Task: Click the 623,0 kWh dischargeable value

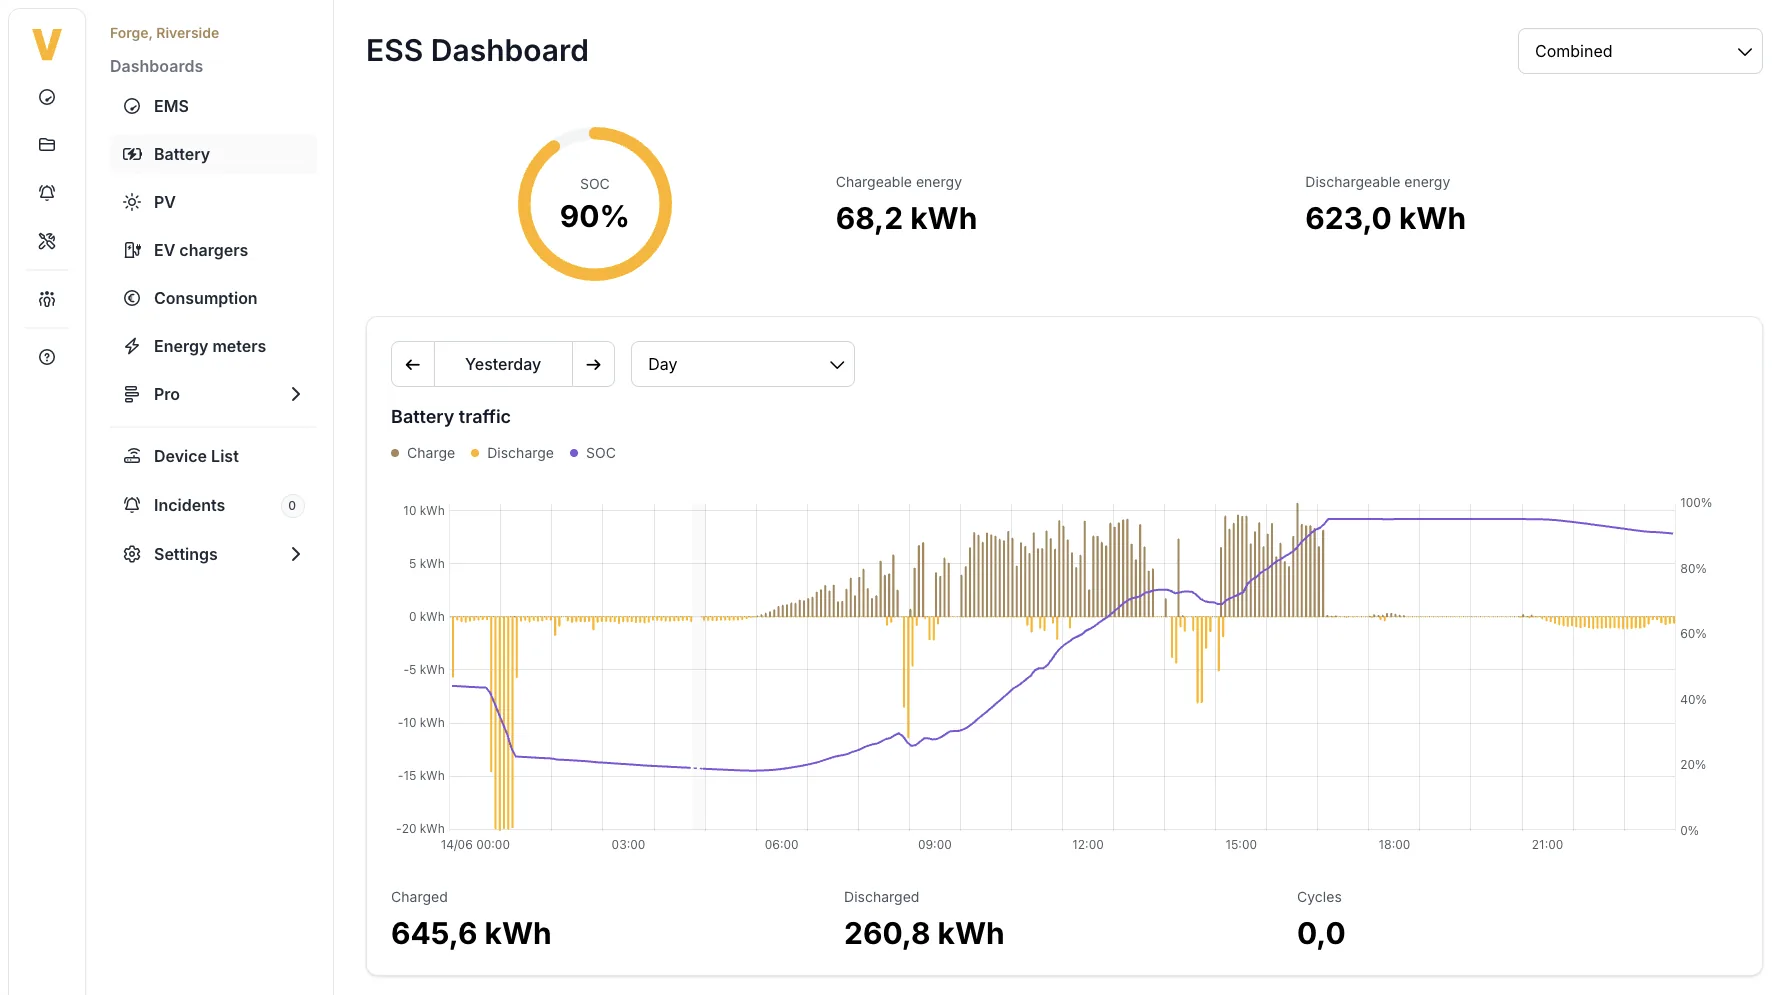Action: [x=1385, y=218]
